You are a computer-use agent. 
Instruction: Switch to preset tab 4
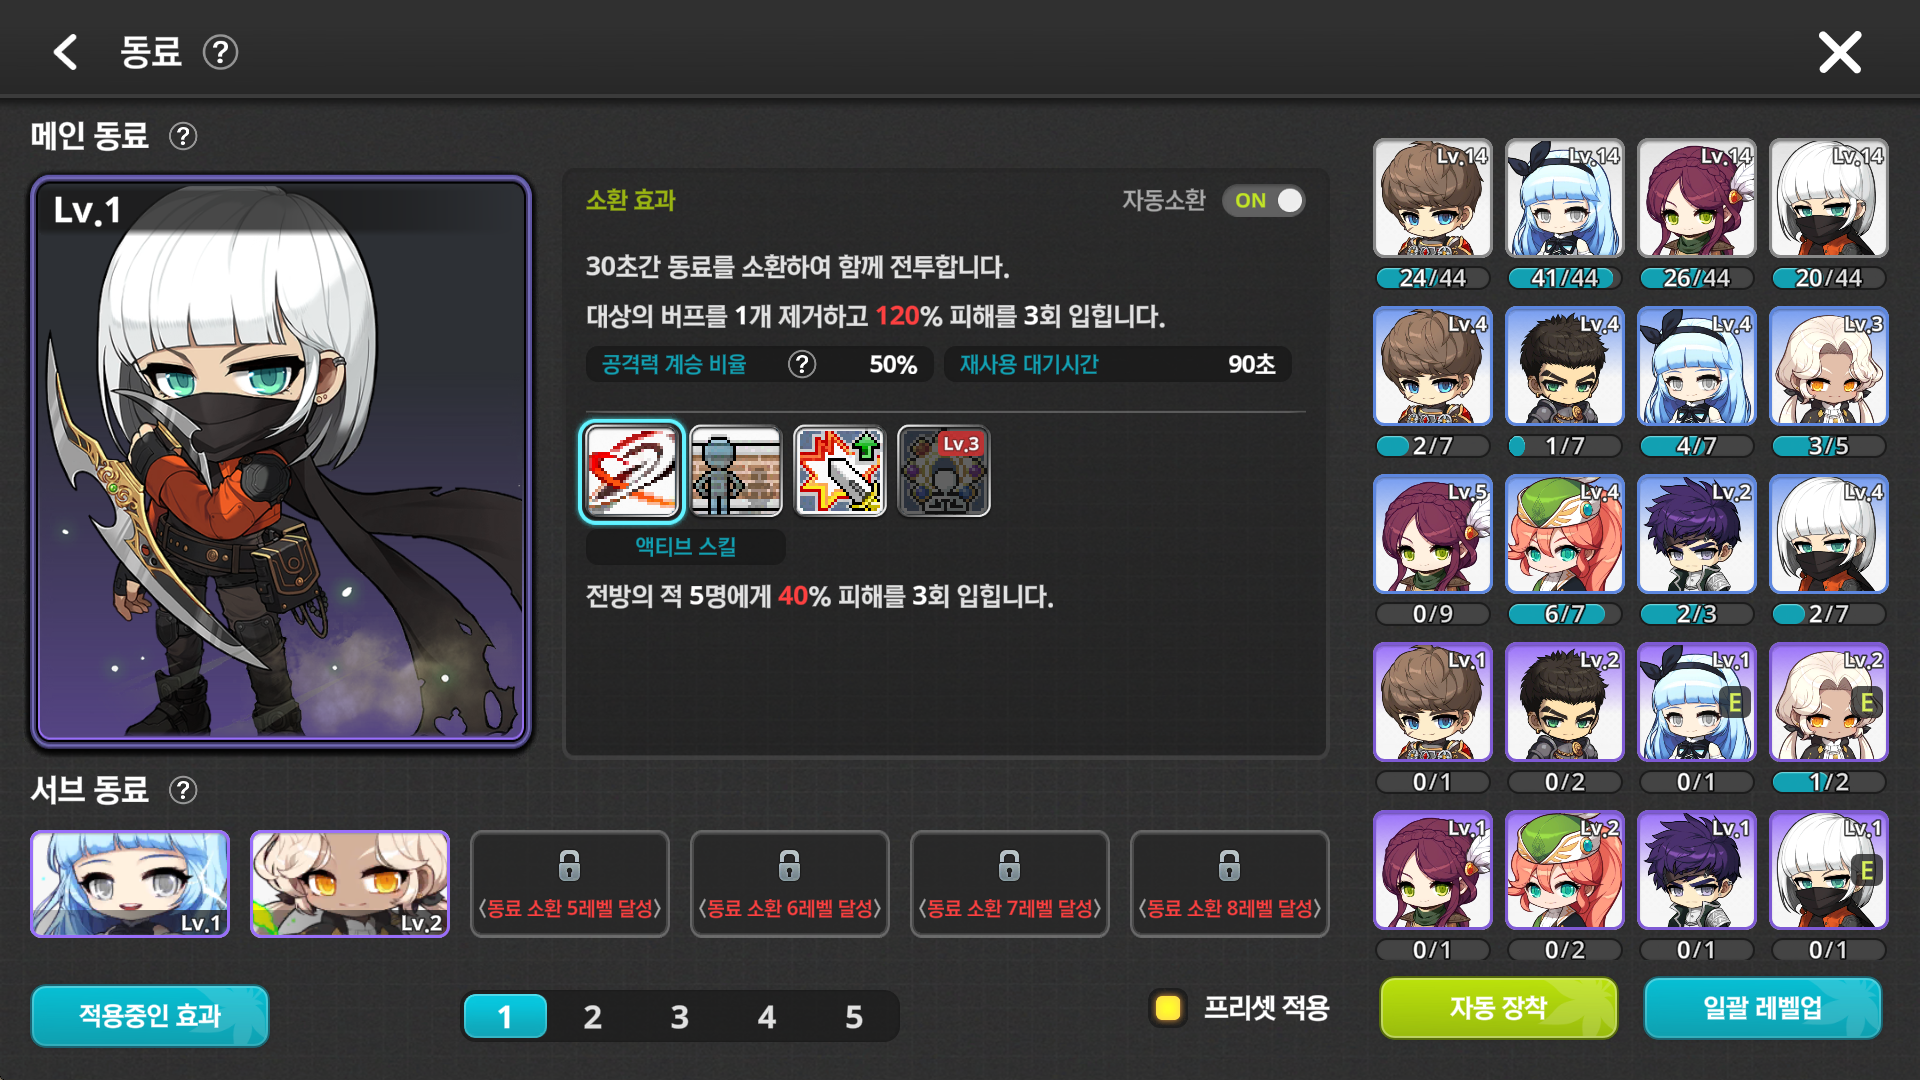tap(766, 1017)
